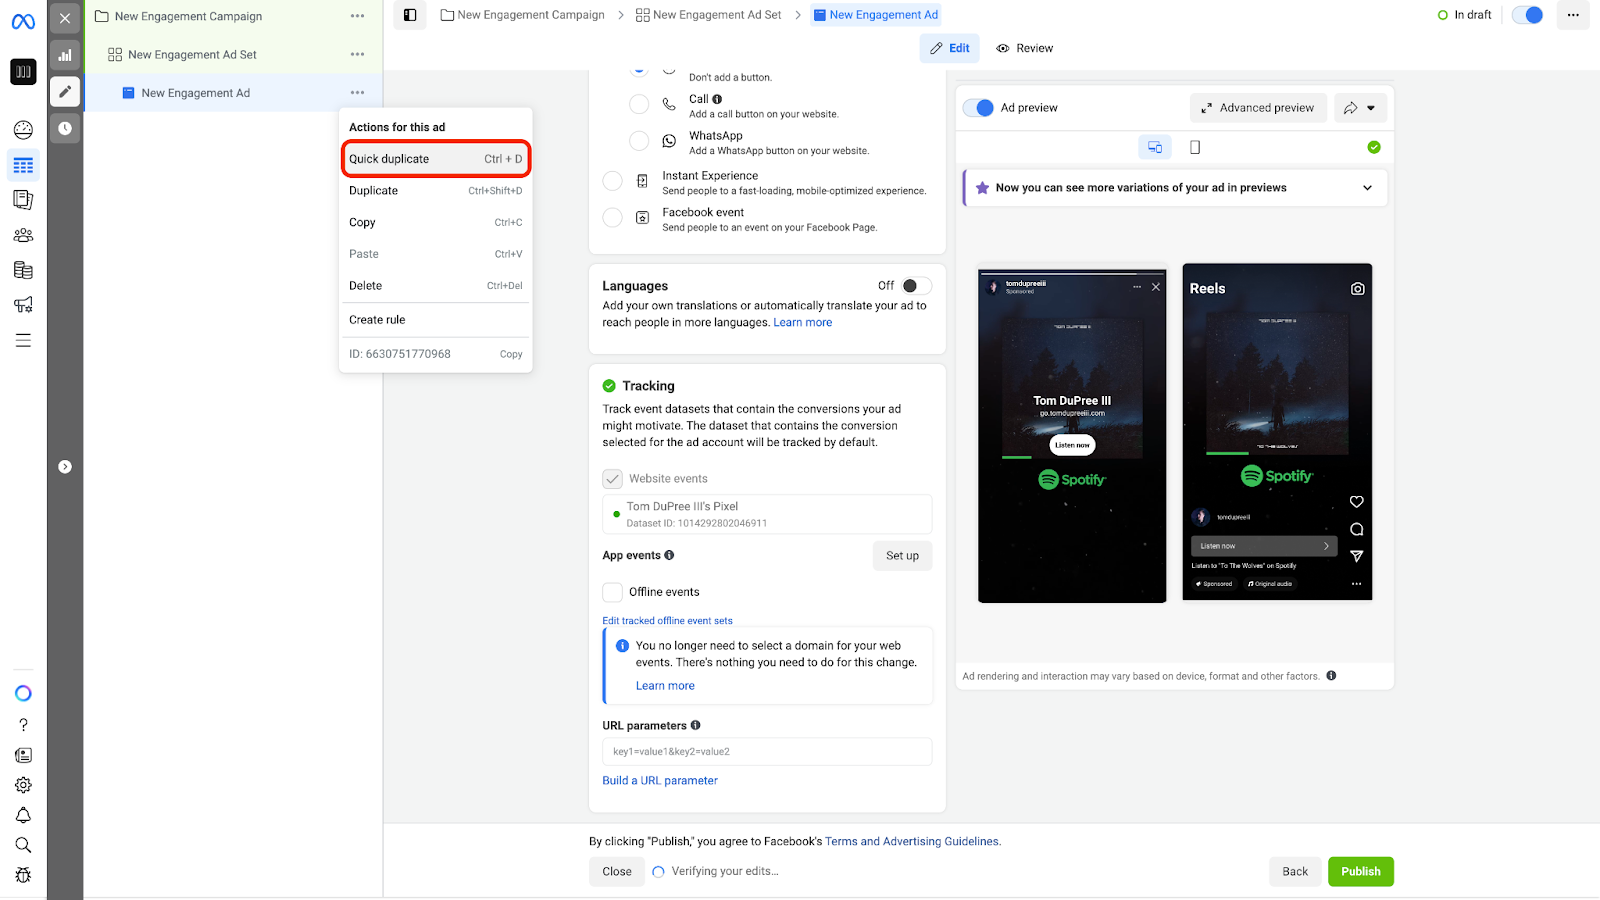Turn on the Languages toggle
Image resolution: width=1600 pixels, height=900 pixels.
(x=916, y=286)
